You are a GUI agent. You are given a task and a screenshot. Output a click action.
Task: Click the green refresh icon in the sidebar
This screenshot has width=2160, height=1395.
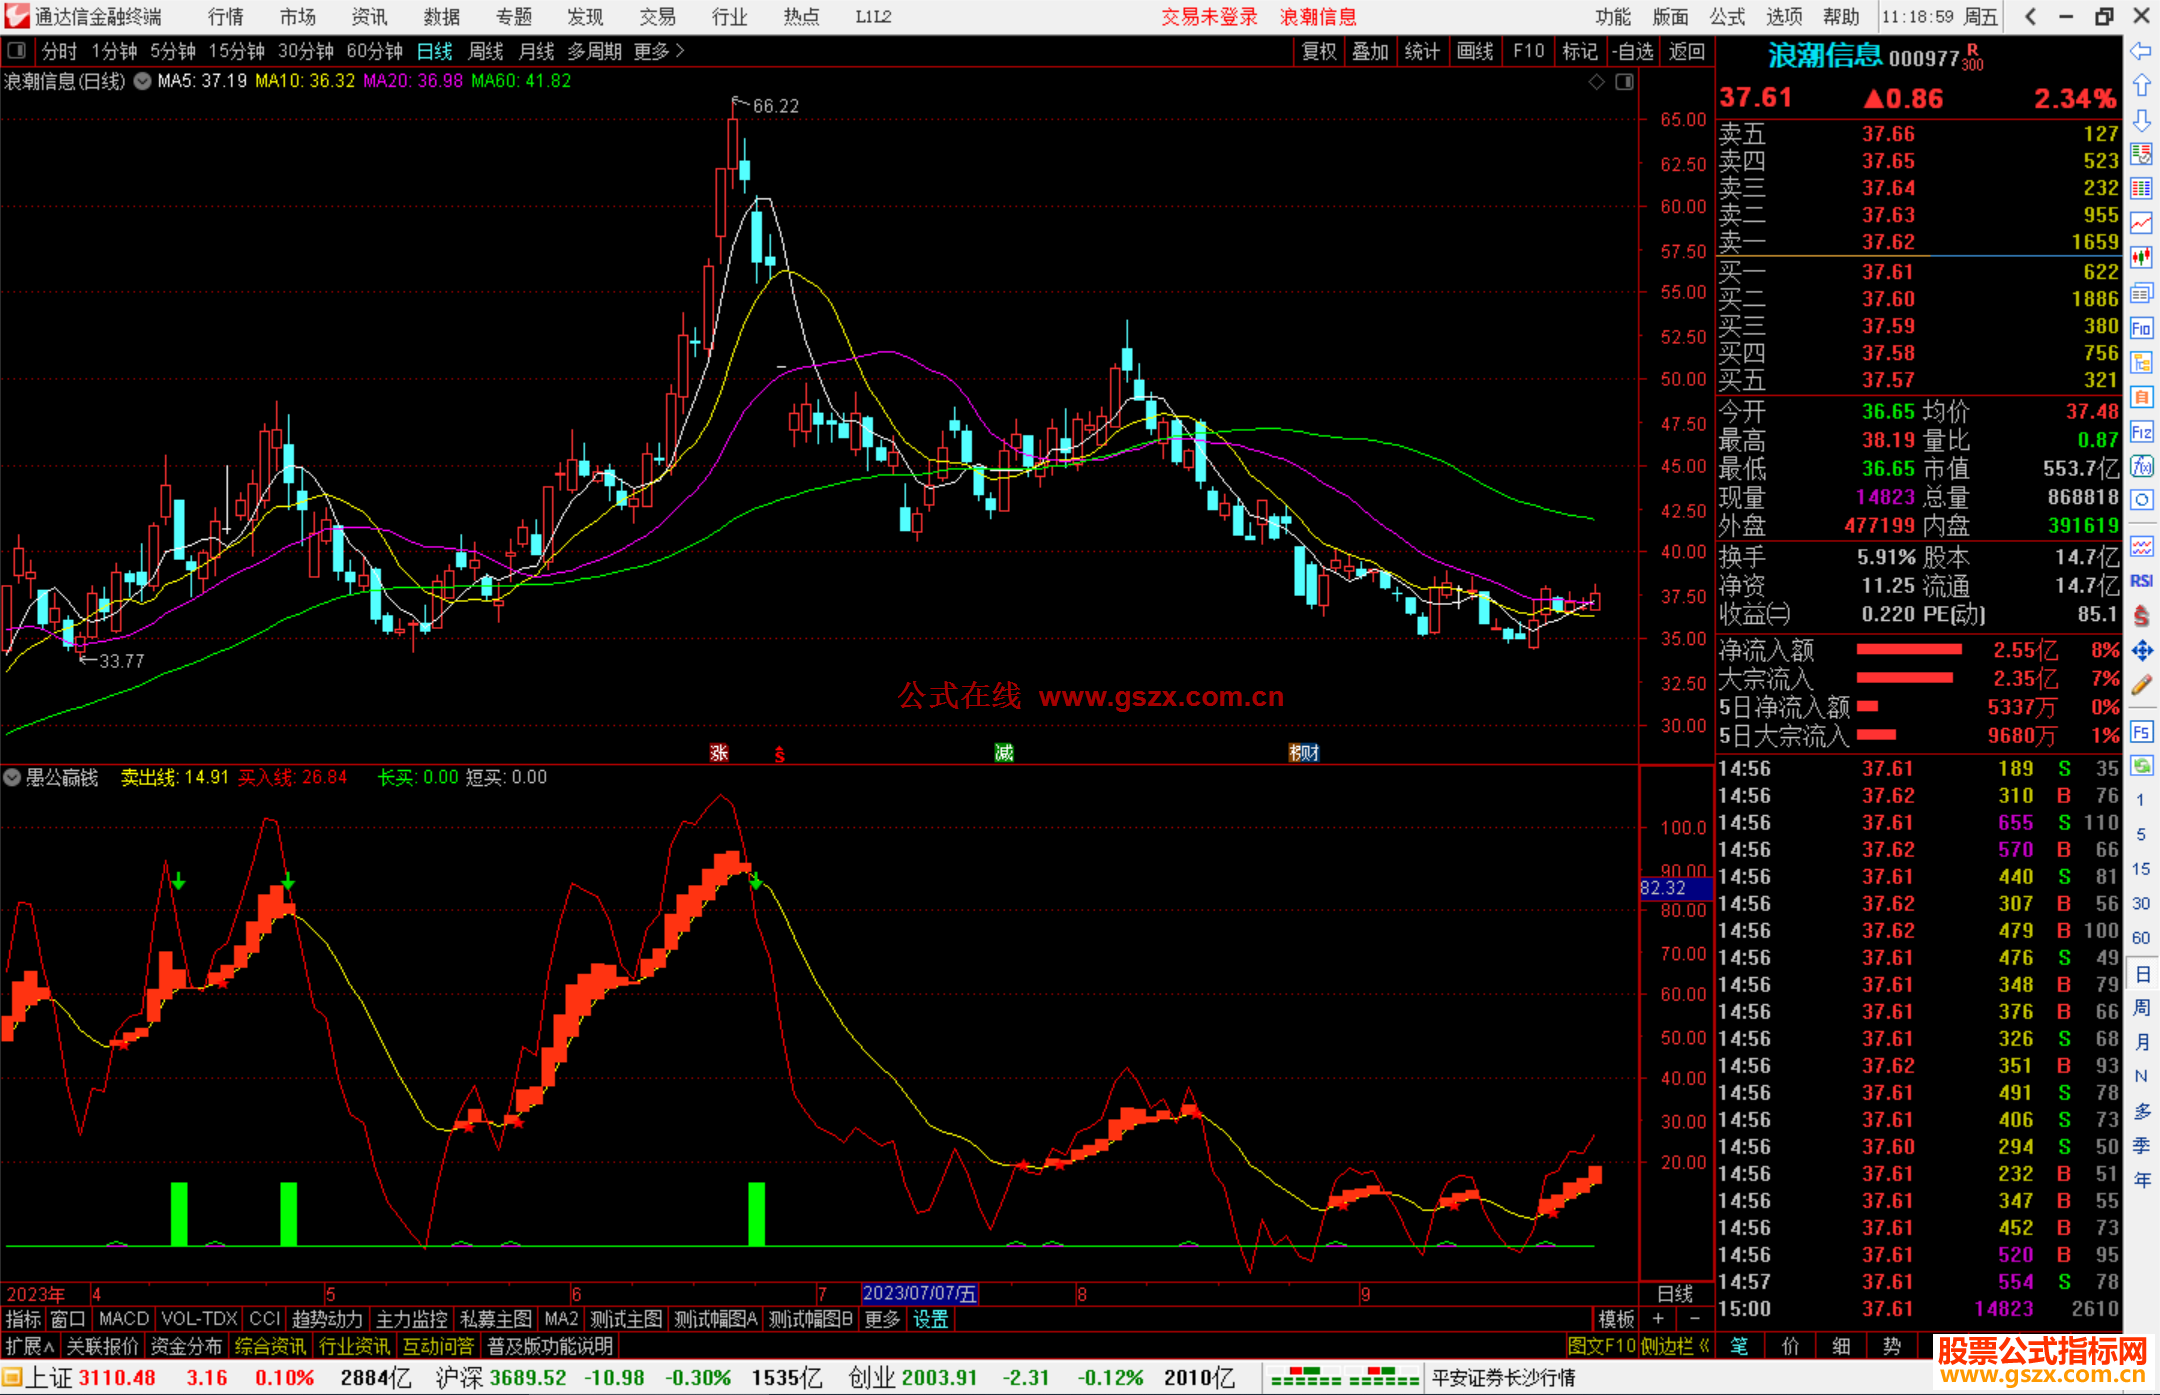pyautogui.click(x=2141, y=766)
